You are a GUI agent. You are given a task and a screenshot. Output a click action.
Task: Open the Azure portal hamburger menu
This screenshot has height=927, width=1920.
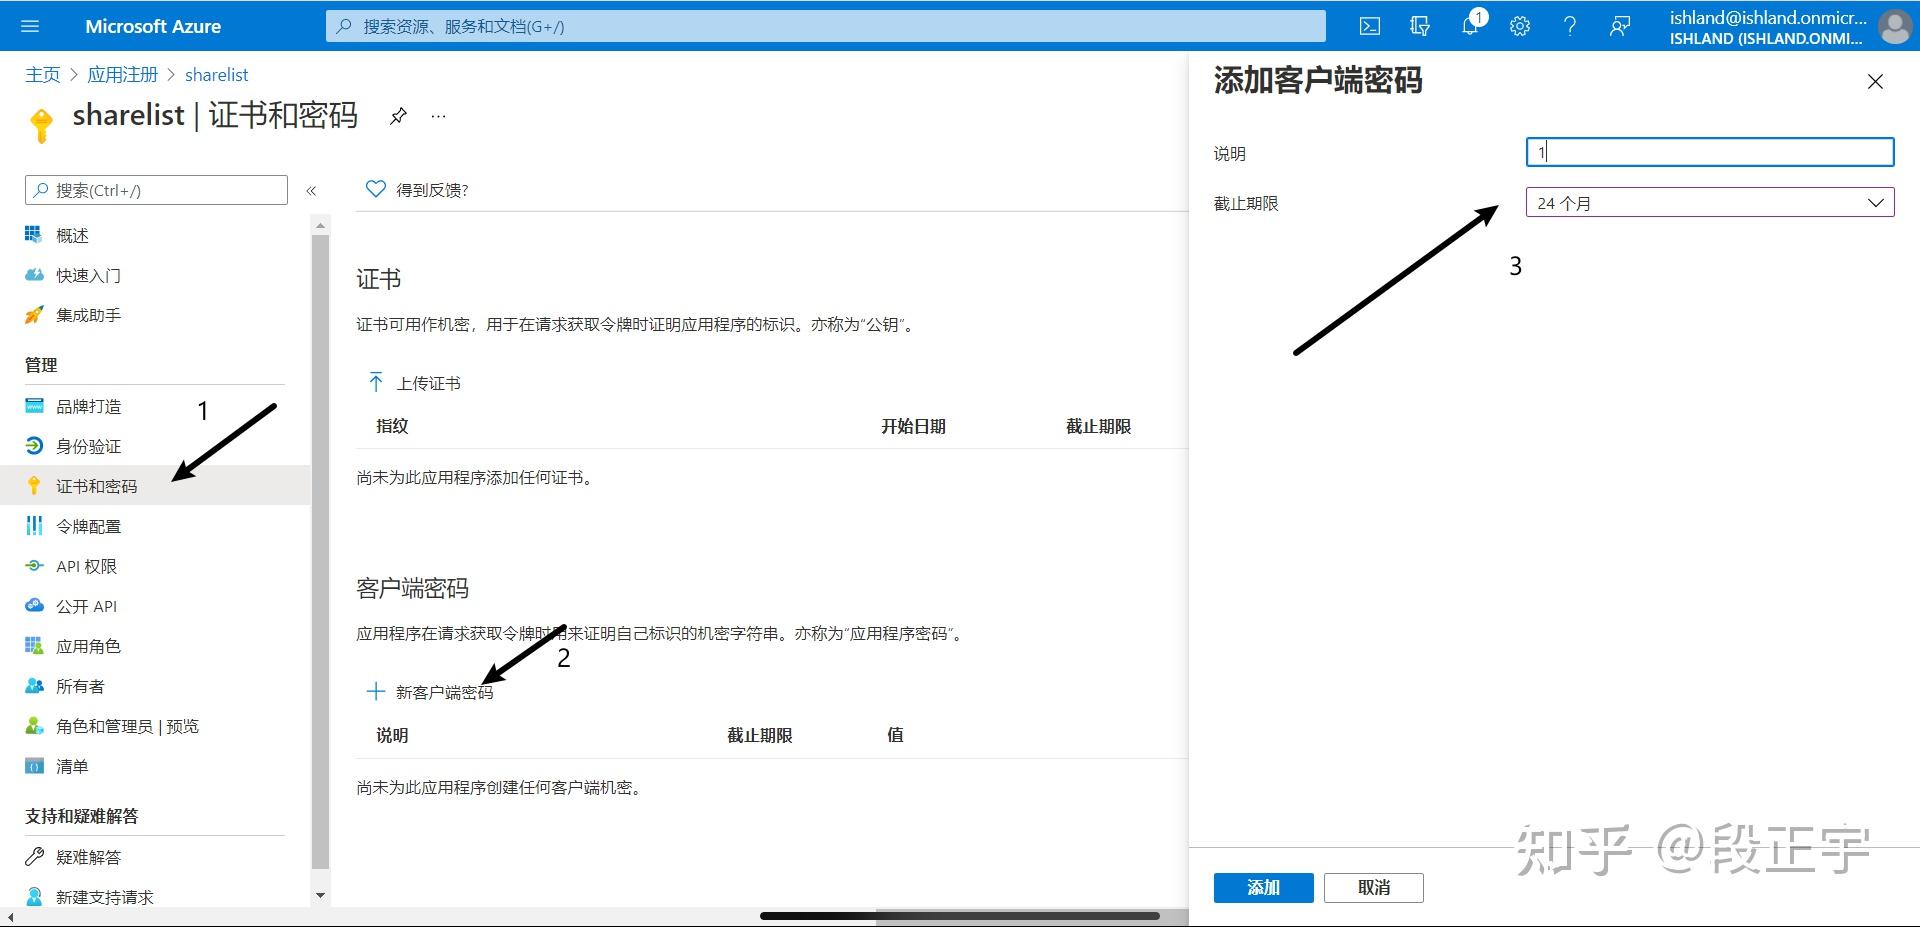[30, 26]
